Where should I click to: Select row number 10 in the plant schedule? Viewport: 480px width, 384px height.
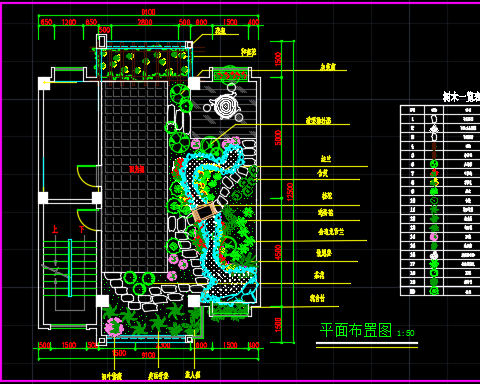point(412,201)
